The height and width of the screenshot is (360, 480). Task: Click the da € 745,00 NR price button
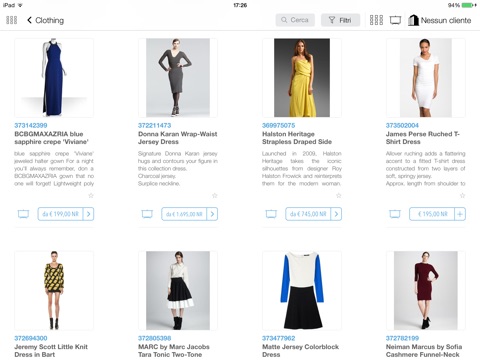(x=308, y=214)
